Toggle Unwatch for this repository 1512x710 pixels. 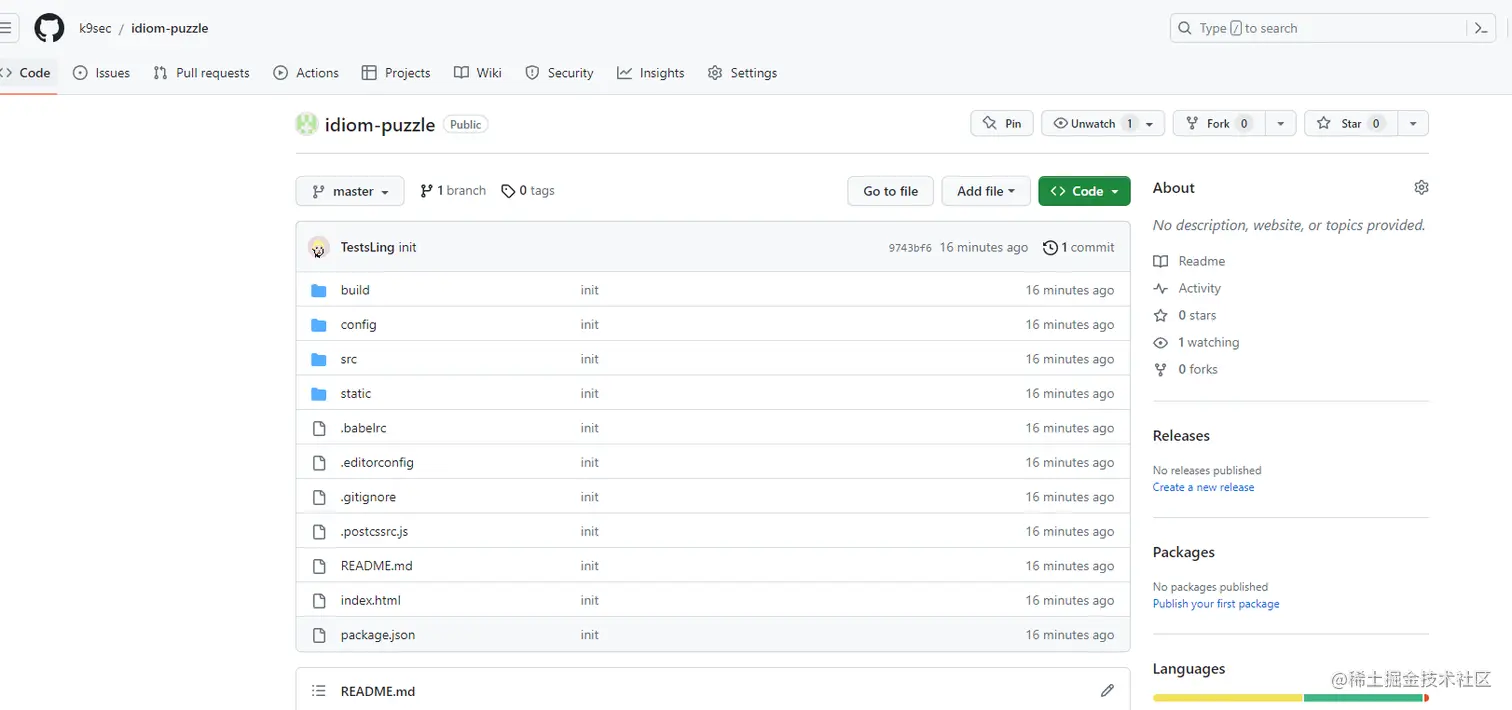[x=1103, y=124]
